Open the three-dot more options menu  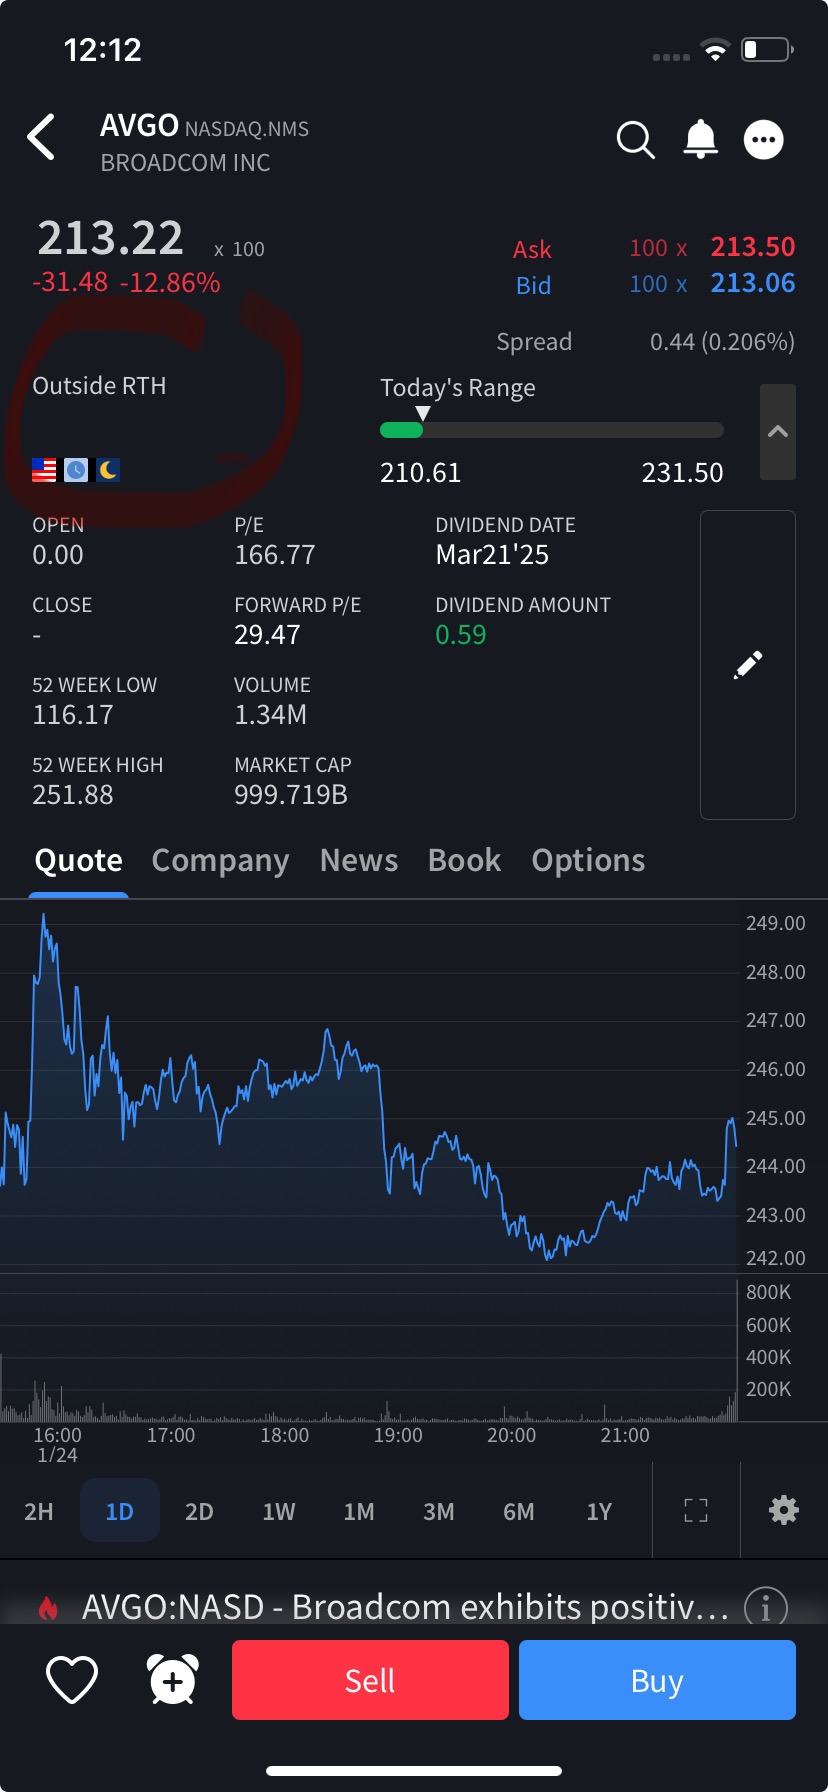coord(764,140)
